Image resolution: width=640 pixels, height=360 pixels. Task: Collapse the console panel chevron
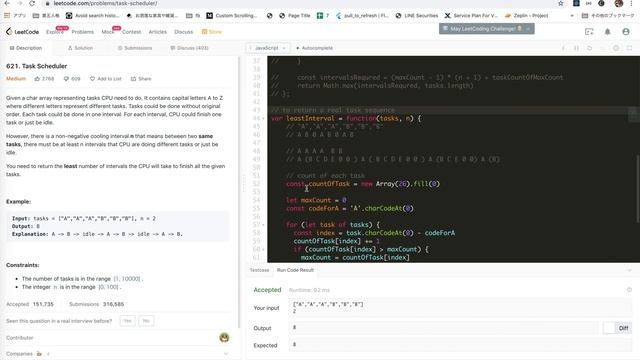pyautogui.click(x=629, y=270)
